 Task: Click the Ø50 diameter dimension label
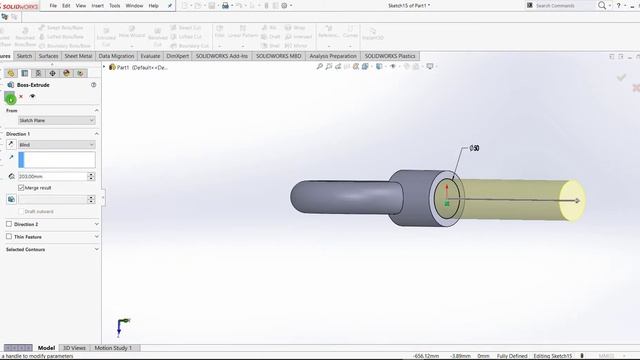click(x=474, y=148)
